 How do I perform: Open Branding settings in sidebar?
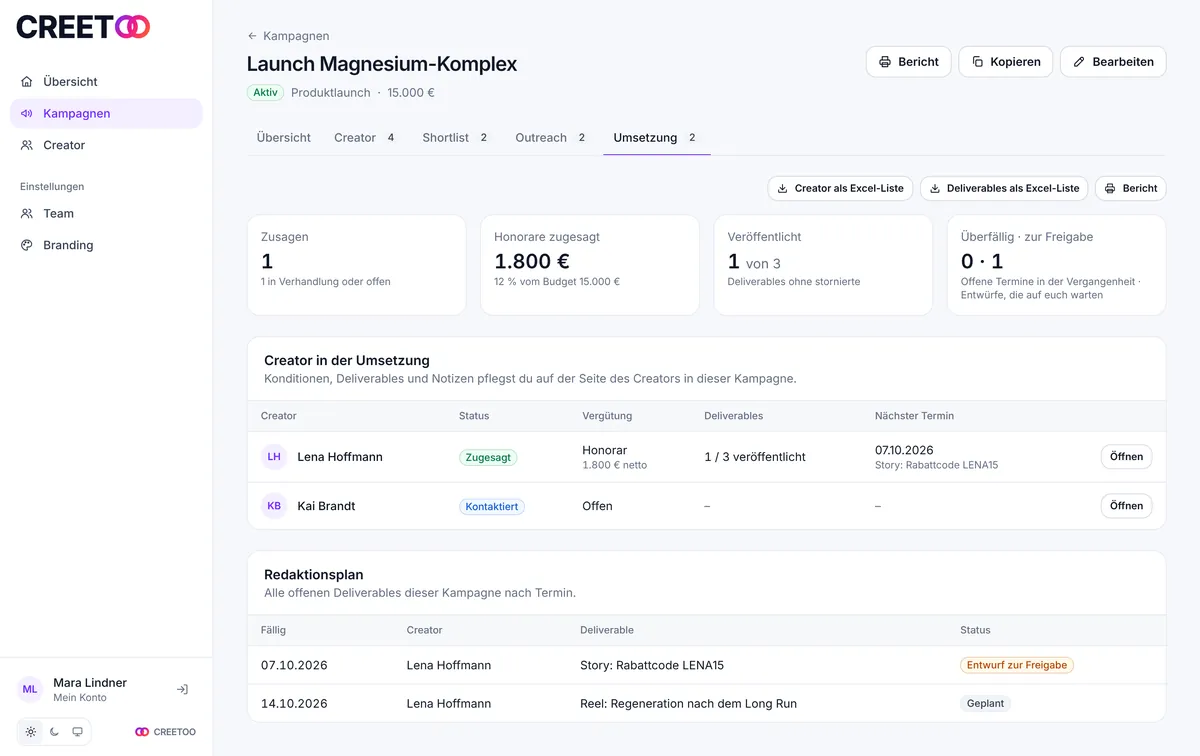(x=106, y=245)
